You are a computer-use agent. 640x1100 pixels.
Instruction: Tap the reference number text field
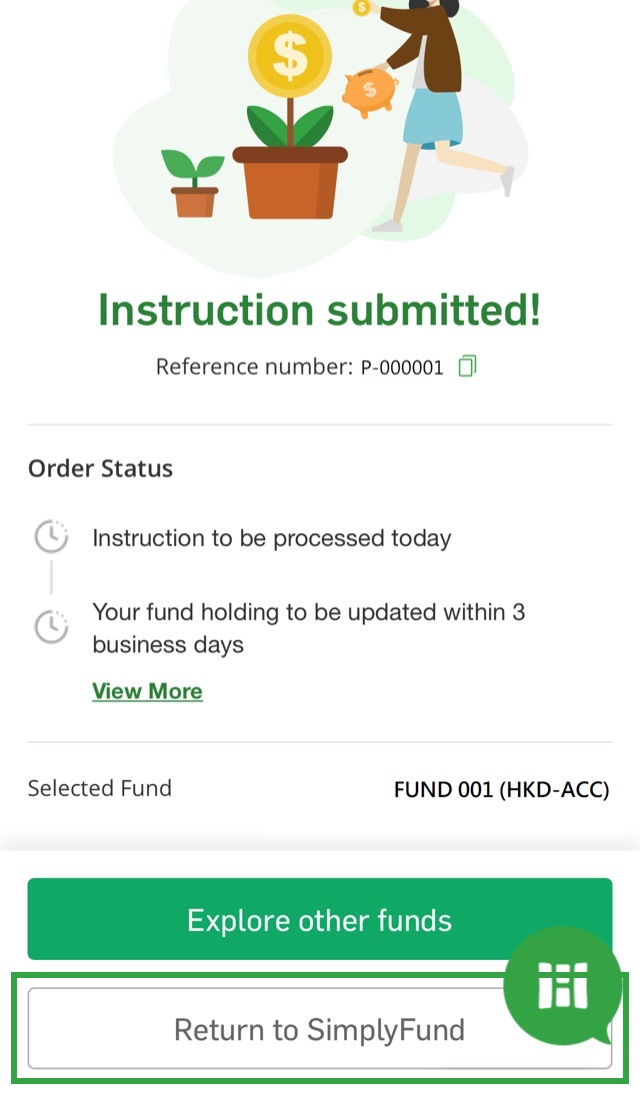point(300,366)
